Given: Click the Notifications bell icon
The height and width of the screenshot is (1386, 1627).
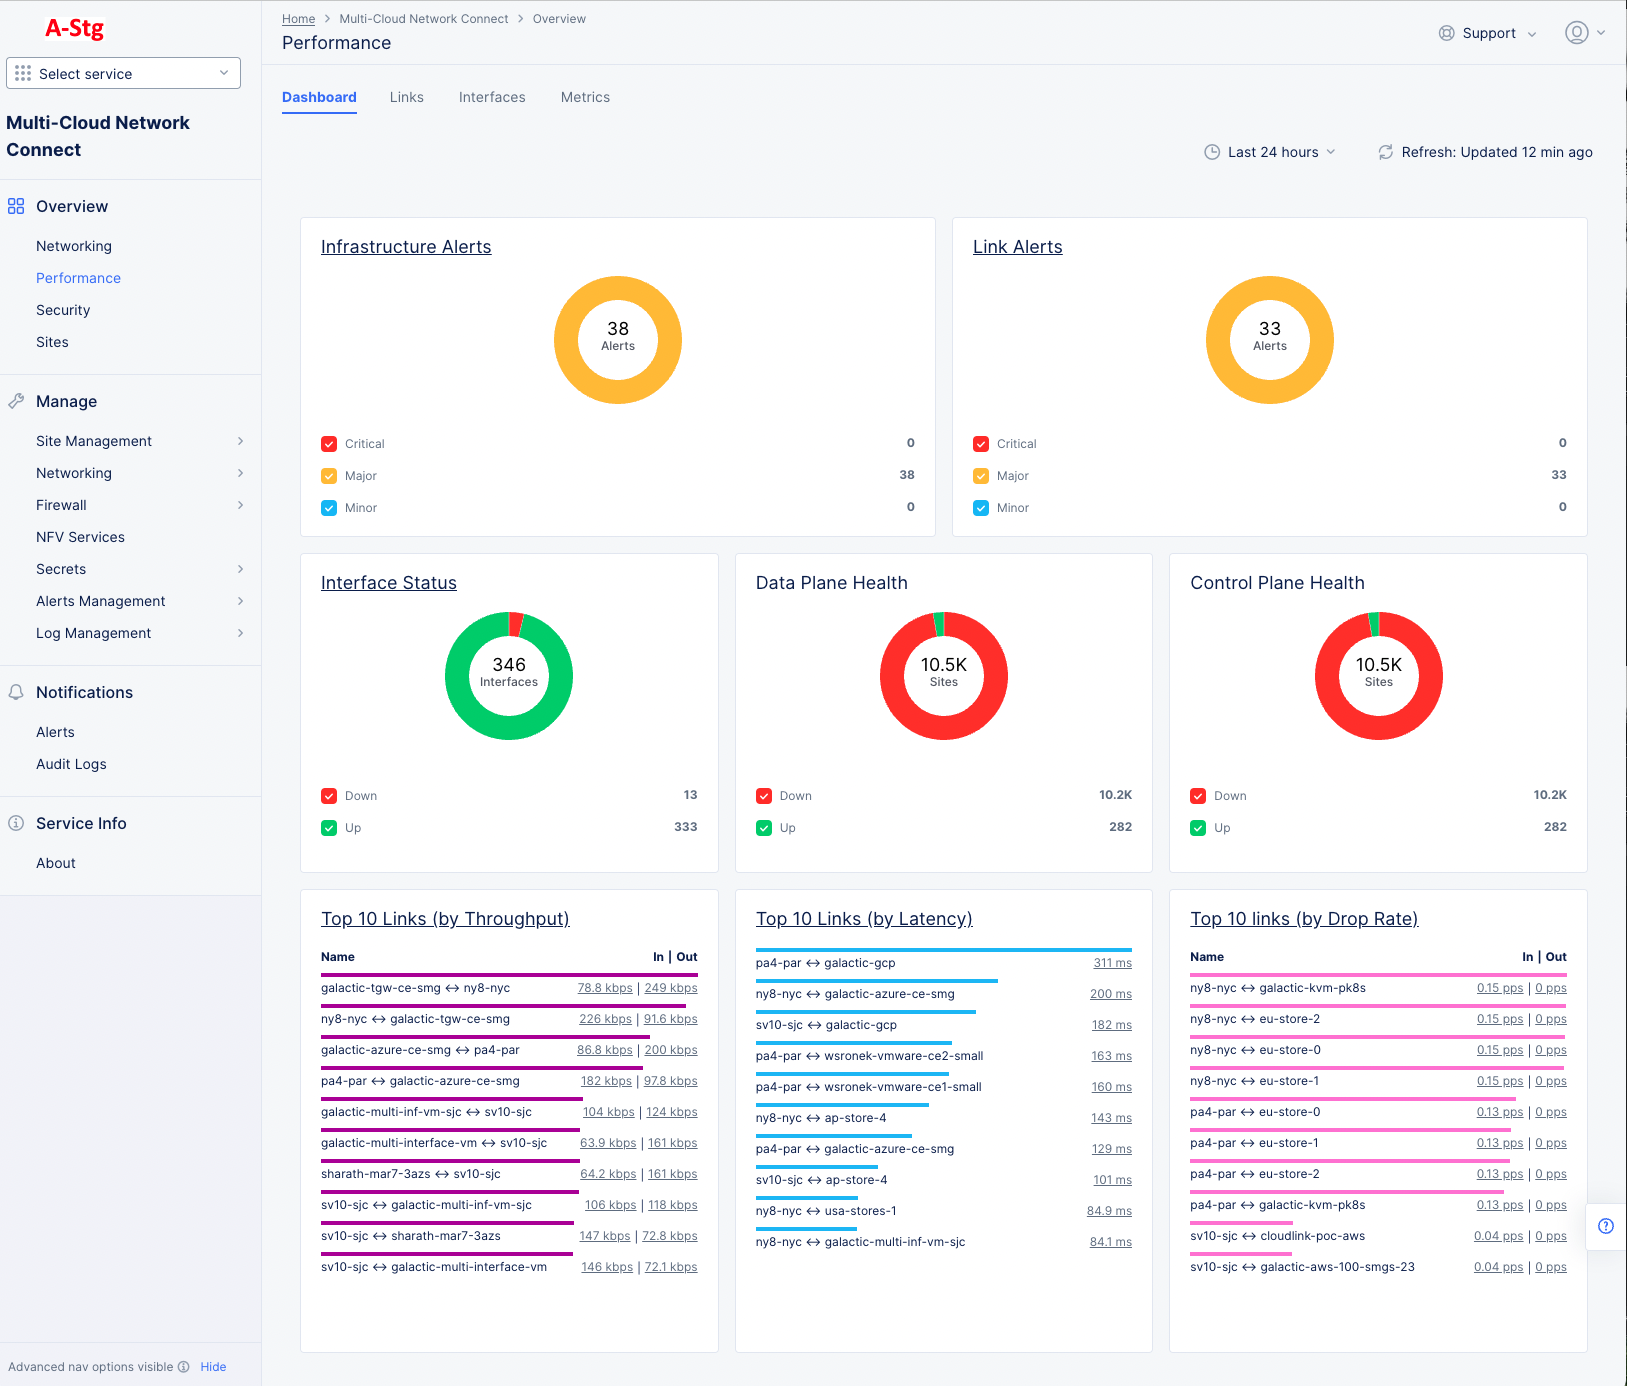Looking at the screenshot, I should 16,692.
